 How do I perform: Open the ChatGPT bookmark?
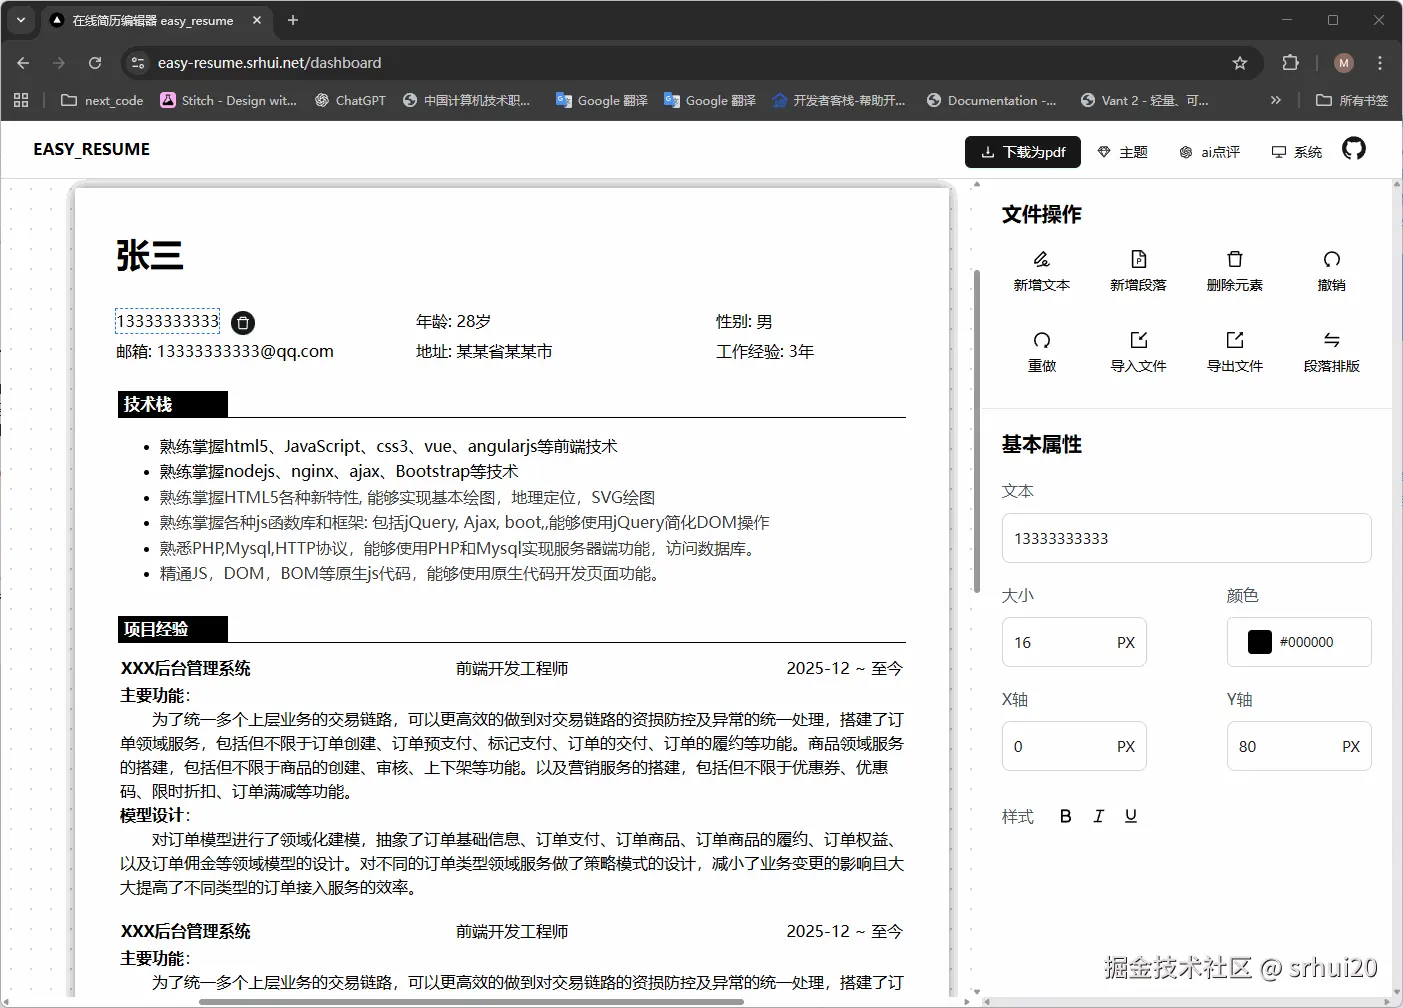pos(350,100)
